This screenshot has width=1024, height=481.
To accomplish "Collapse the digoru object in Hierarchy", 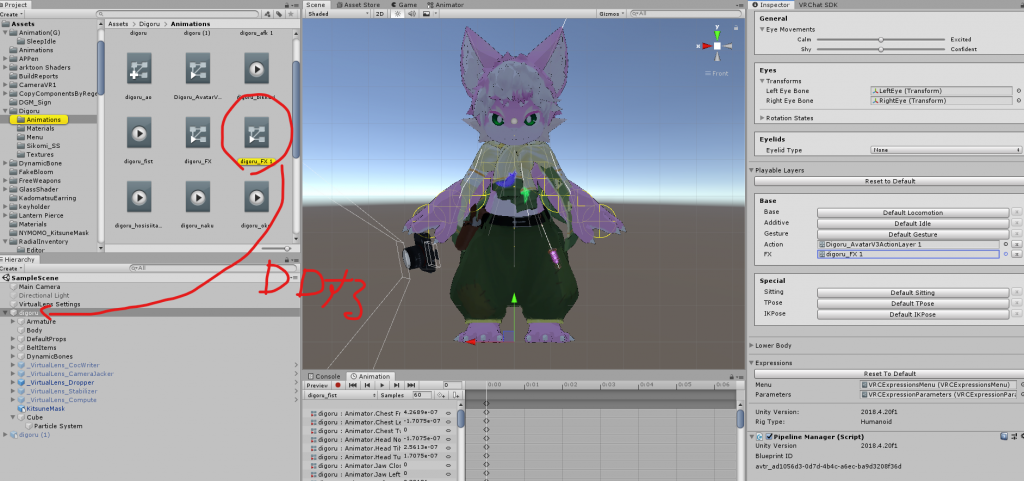I will (5, 313).
